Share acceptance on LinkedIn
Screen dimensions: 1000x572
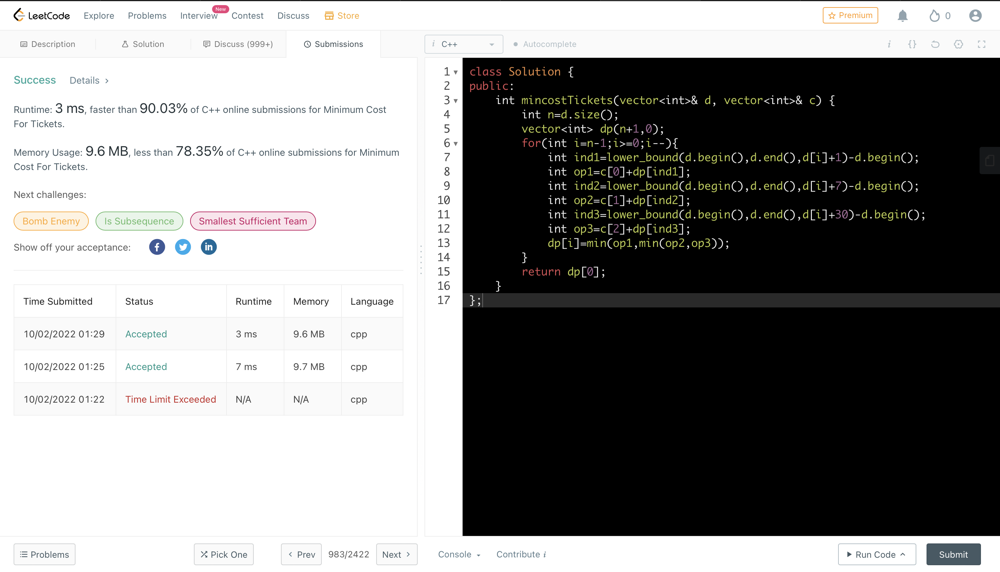point(209,247)
